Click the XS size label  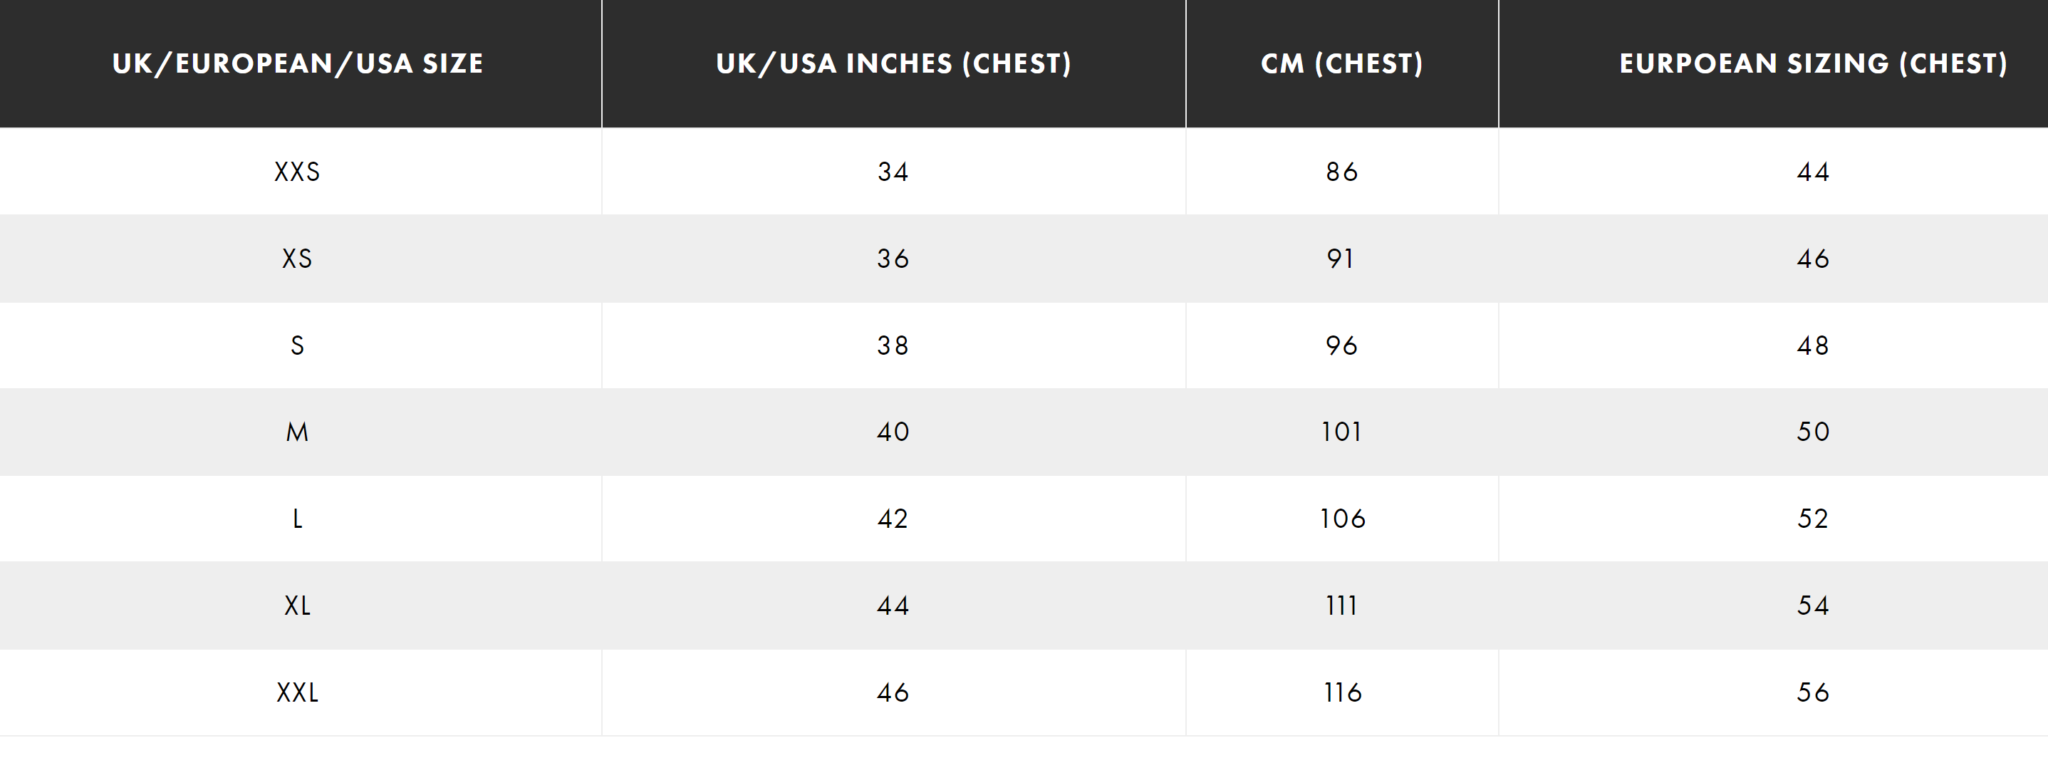(298, 259)
